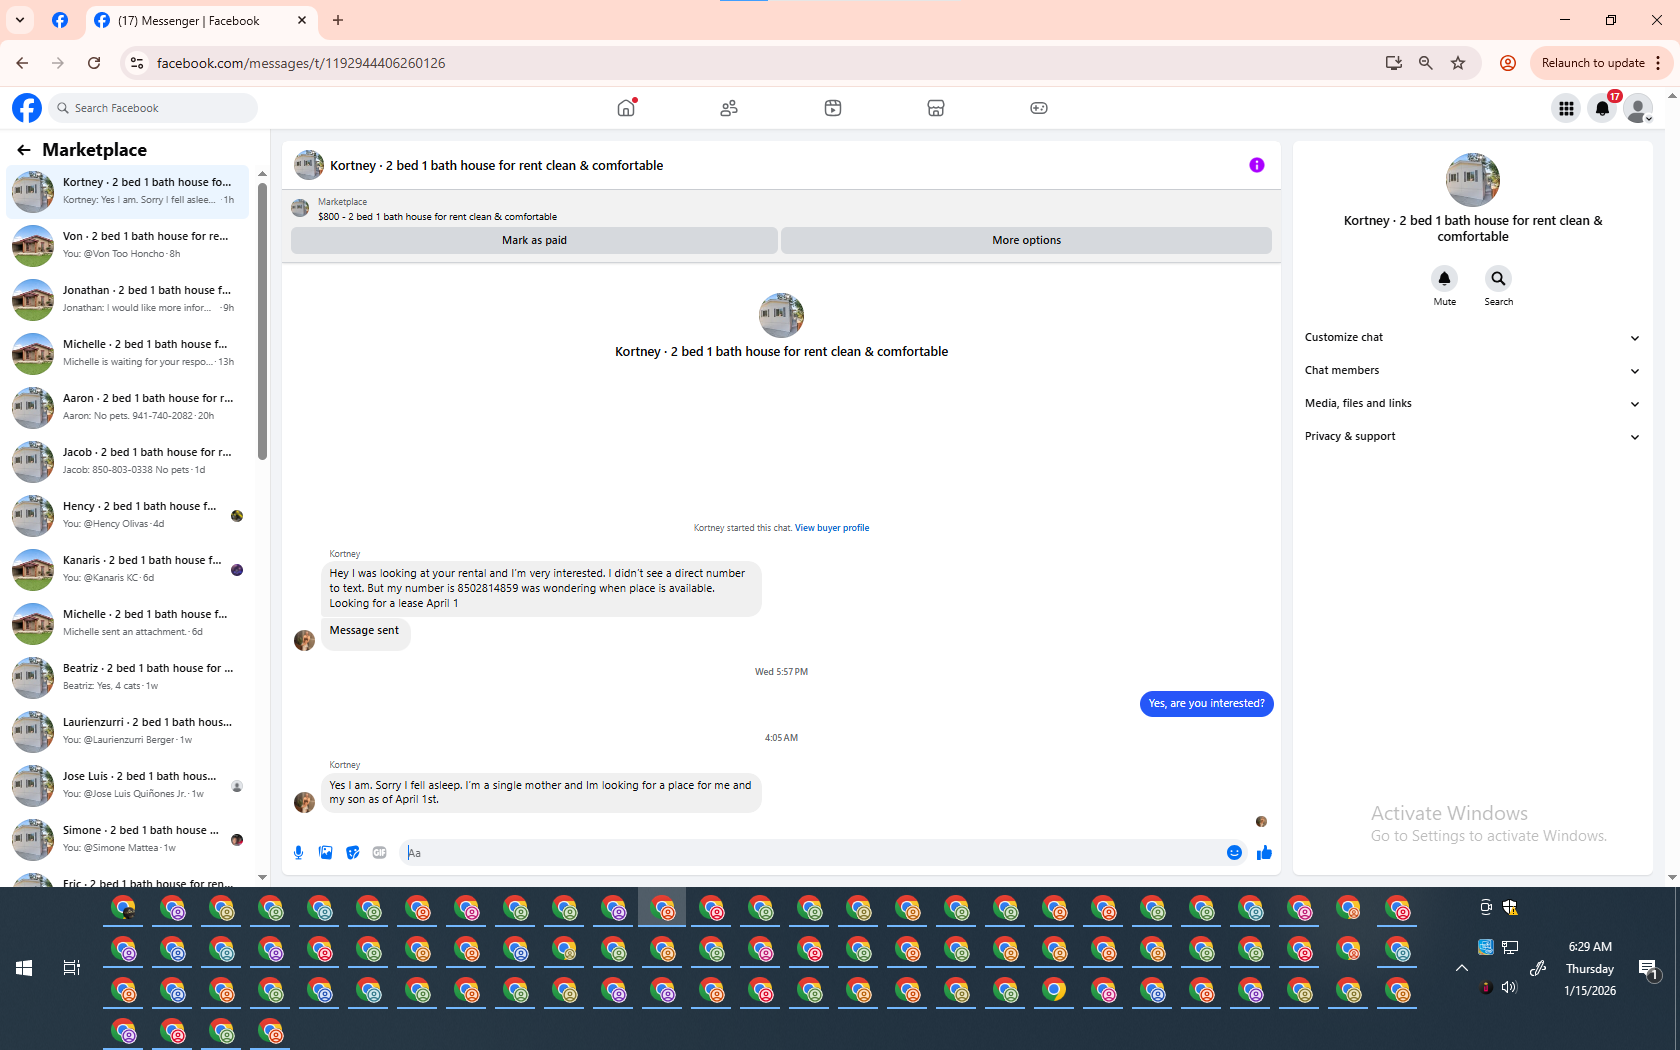
Task: Mute the conversation with bell icon
Action: [1444, 278]
